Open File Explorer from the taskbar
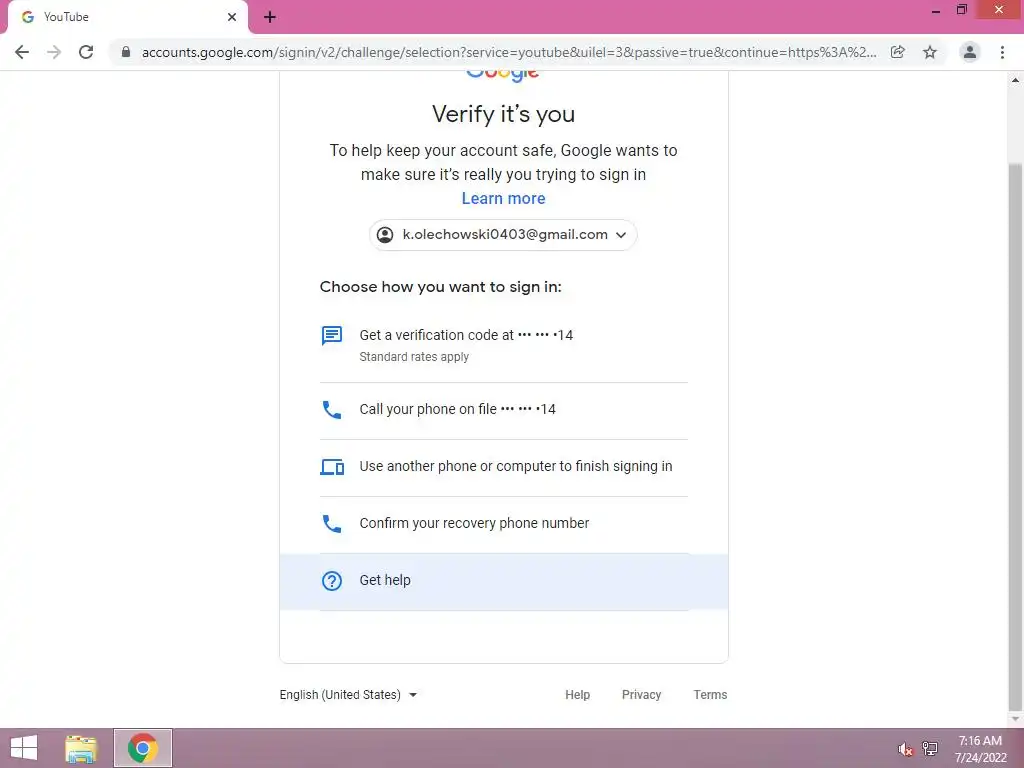The height and width of the screenshot is (768, 1024). click(81, 748)
